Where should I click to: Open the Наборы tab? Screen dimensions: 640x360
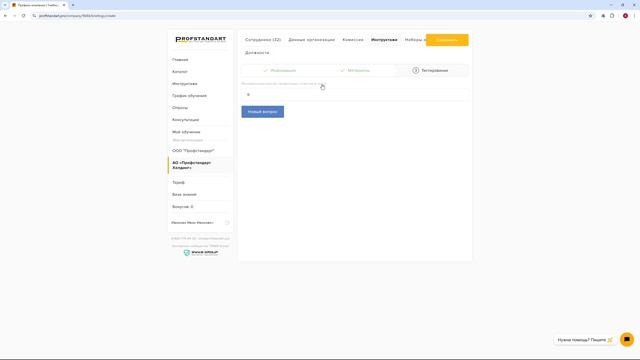[x=415, y=40]
